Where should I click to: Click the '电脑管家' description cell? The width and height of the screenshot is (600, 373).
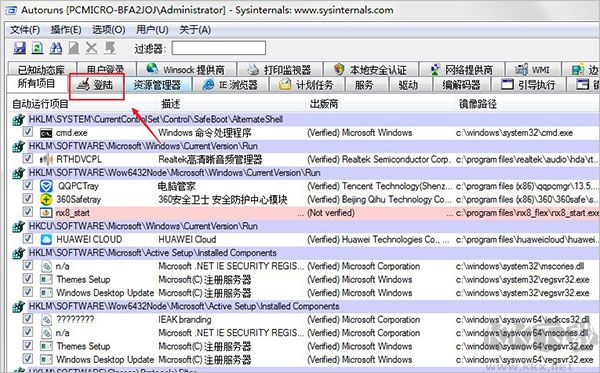[177, 186]
